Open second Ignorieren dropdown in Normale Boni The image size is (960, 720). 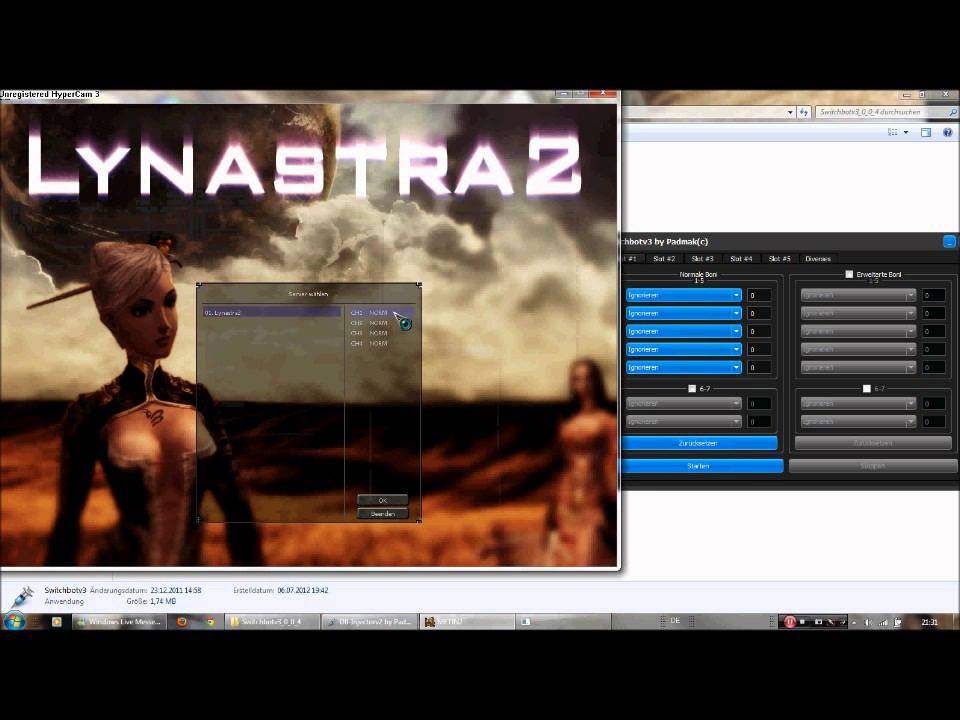(x=683, y=313)
